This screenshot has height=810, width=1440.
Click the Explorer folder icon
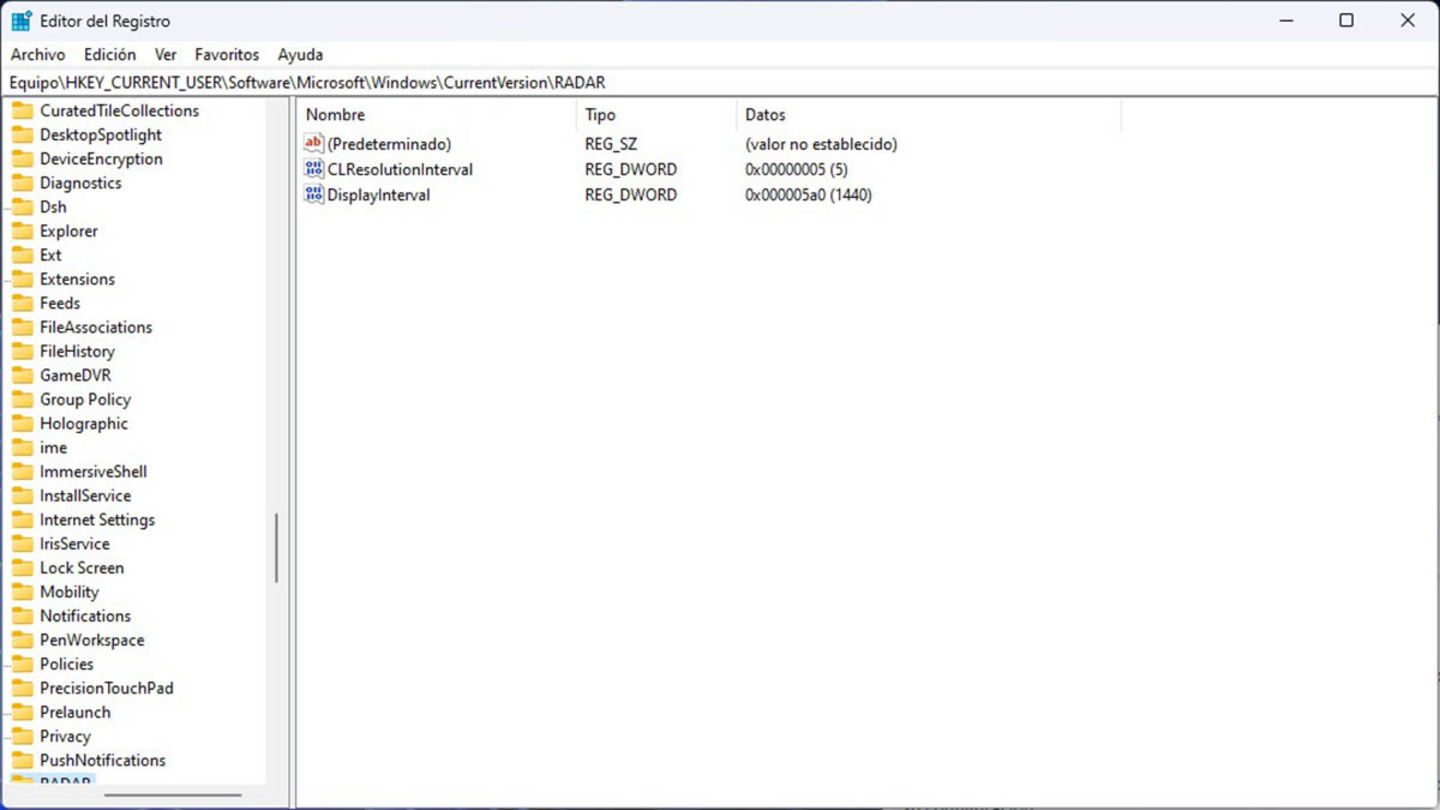pyautogui.click(x=23, y=231)
